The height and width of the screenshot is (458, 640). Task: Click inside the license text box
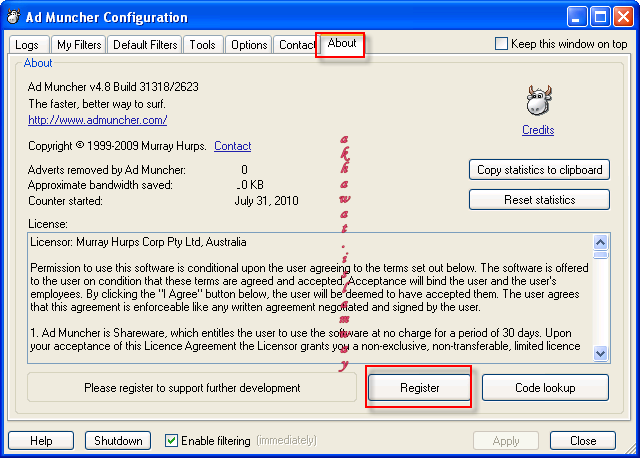coord(310,298)
